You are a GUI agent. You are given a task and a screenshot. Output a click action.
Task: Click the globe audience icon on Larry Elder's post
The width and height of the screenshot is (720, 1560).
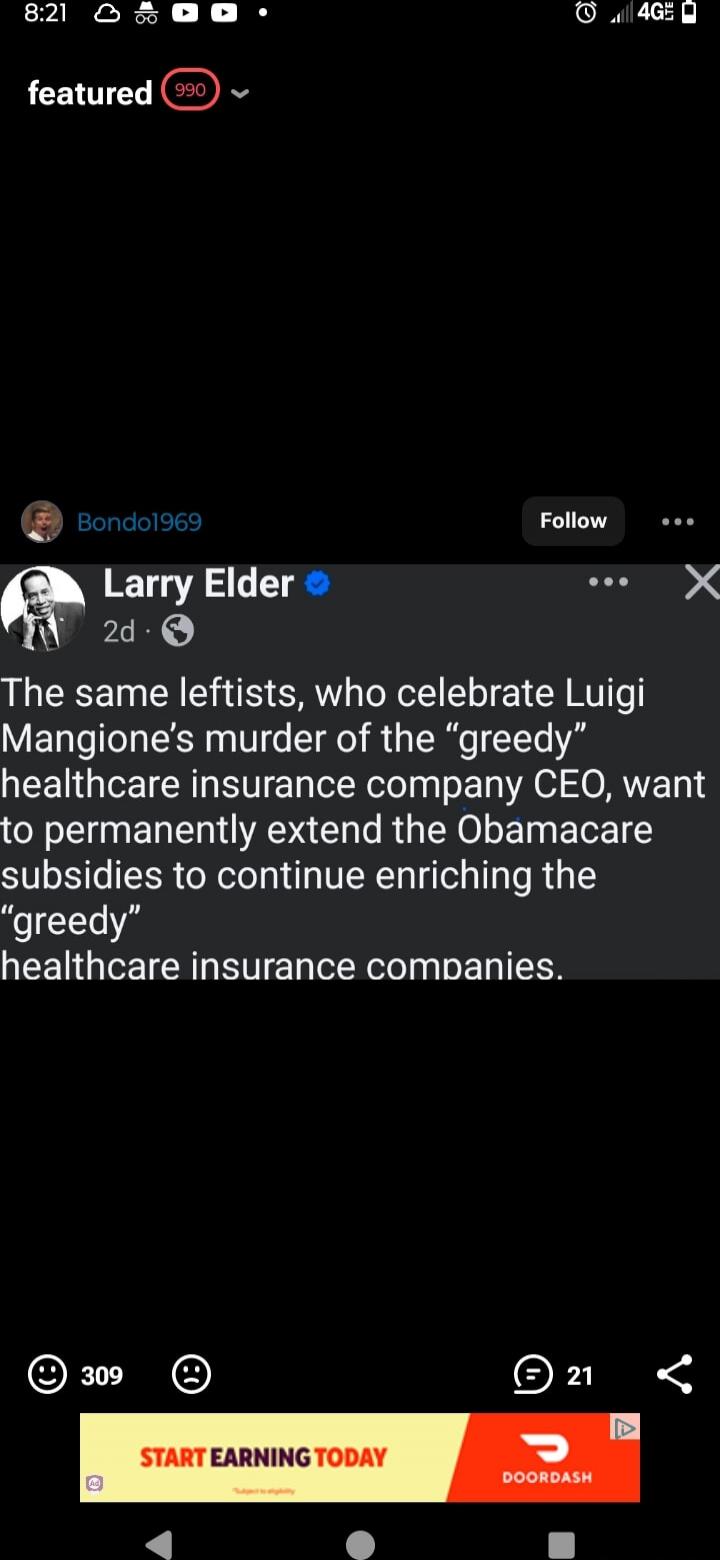pyautogui.click(x=177, y=630)
